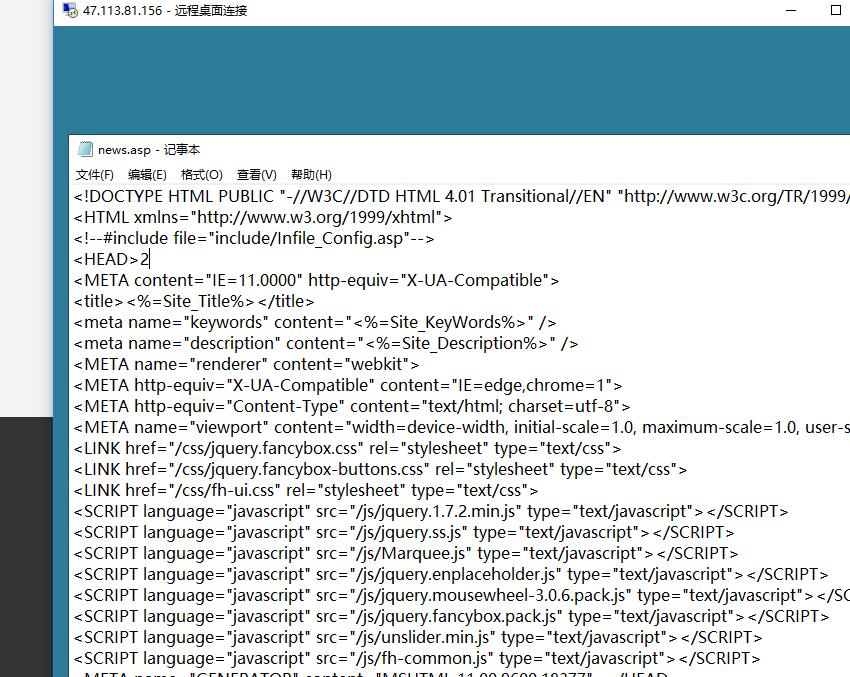The width and height of the screenshot is (850, 677).
Task: Open the 格式(O) menu in Notepad
Action: pos(202,175)
